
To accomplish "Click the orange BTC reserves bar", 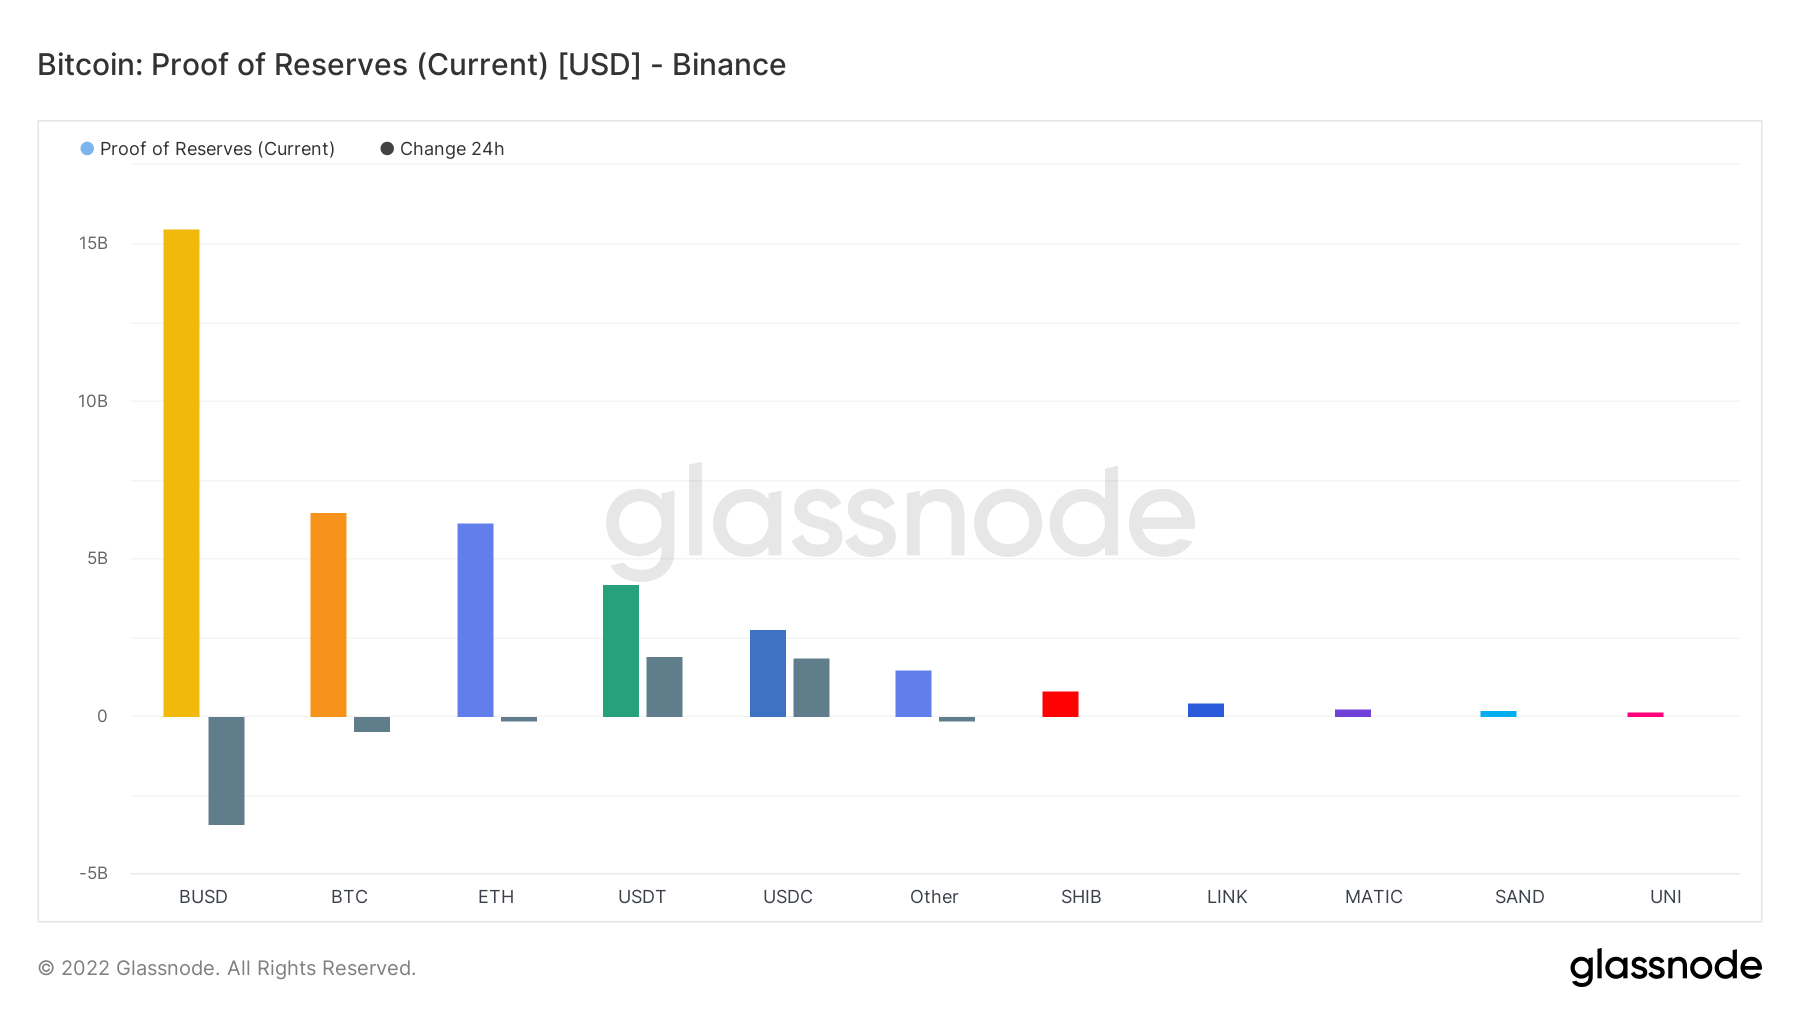I will (x=328, y=614).
